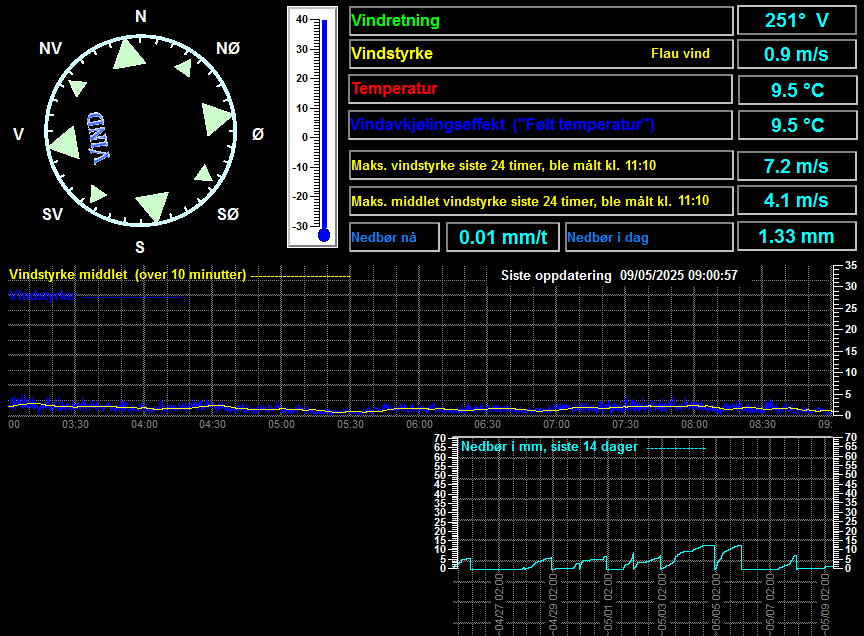Select the Nedbør i dag label
Viewport: 864px width, 636px height.
coord(608,238)
